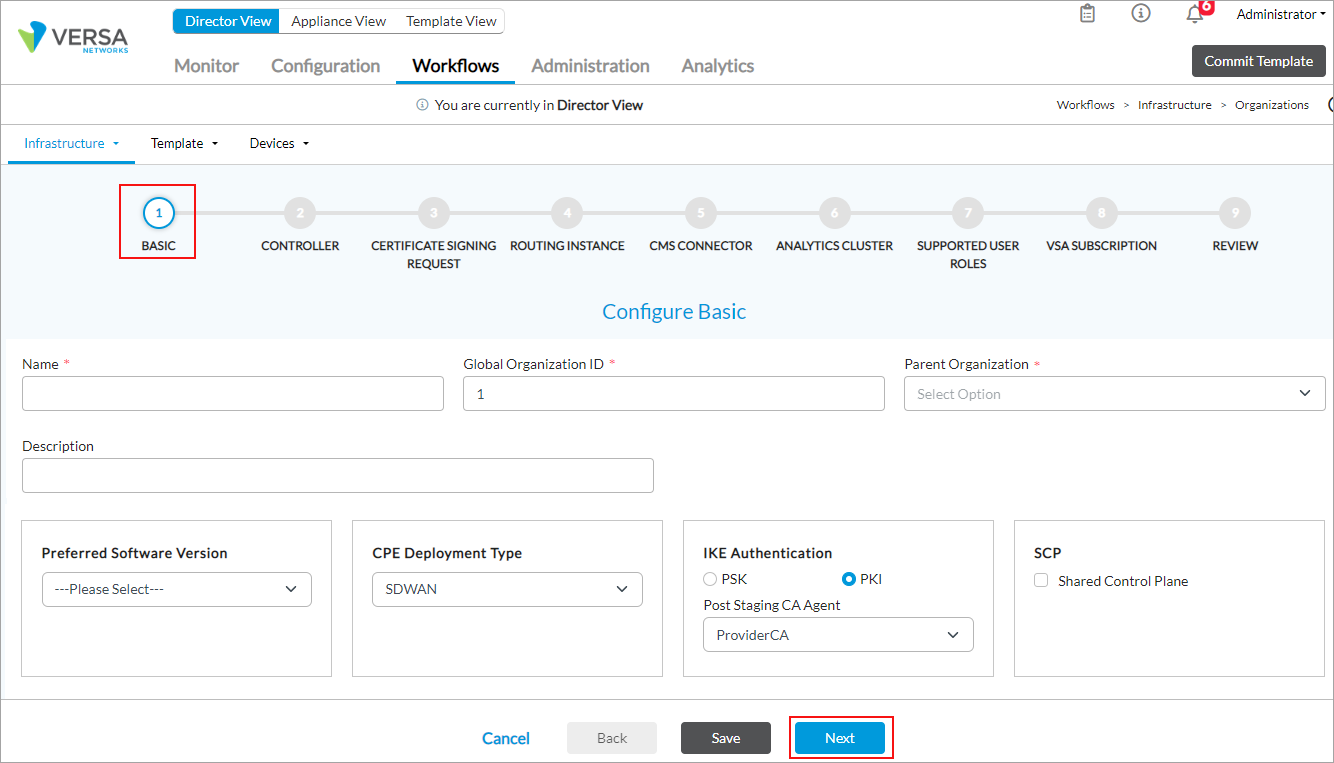The height and width of the screenshot is (763, 1334).
Task: Select step 9 Review circle
Action: pyautogui.click(x=1235, y=212)
